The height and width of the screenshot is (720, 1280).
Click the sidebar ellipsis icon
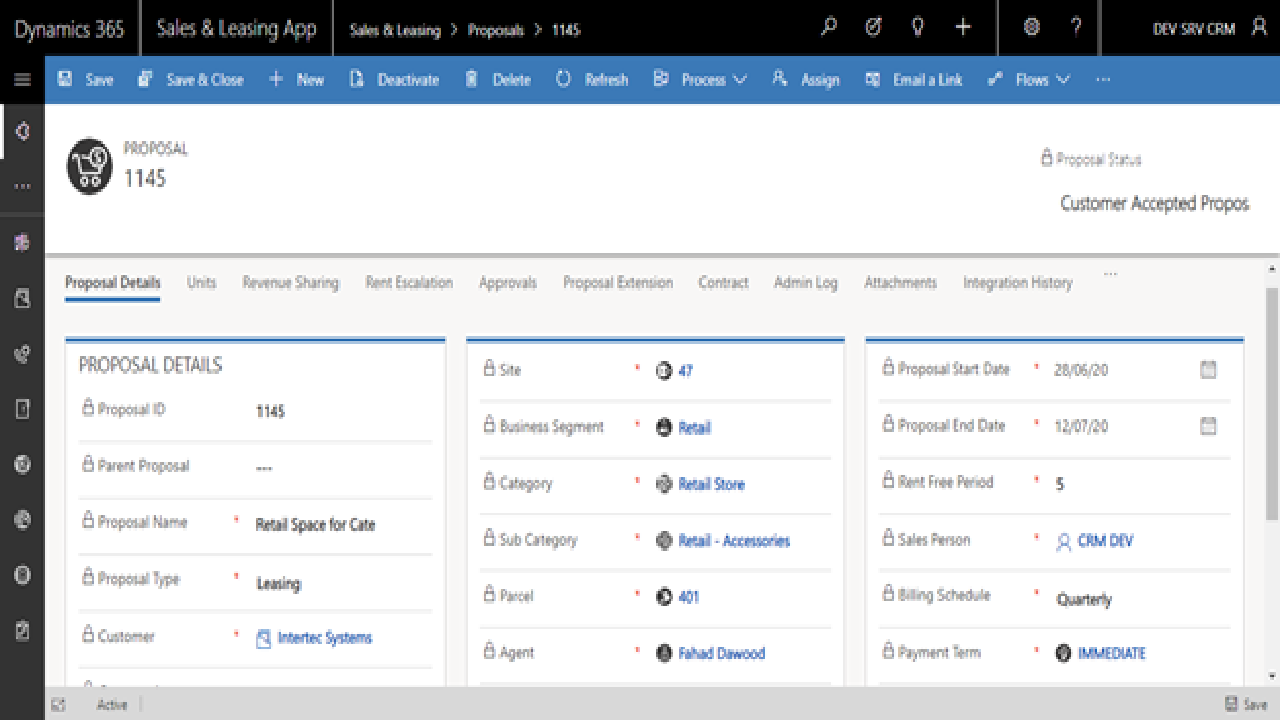[22, 186]
